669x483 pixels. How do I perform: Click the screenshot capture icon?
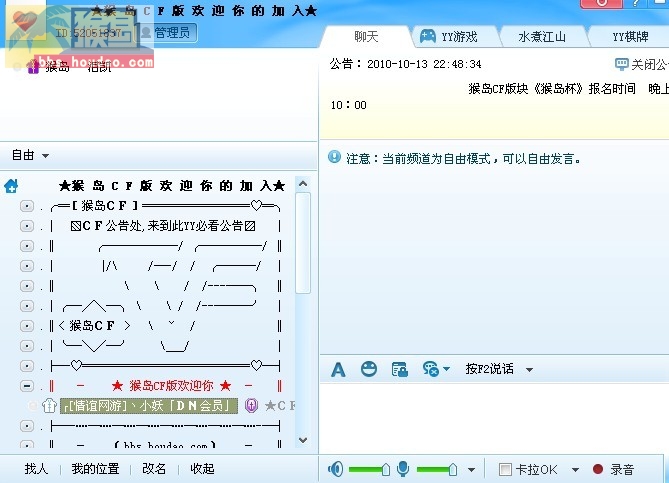click(x=399, y=369)
